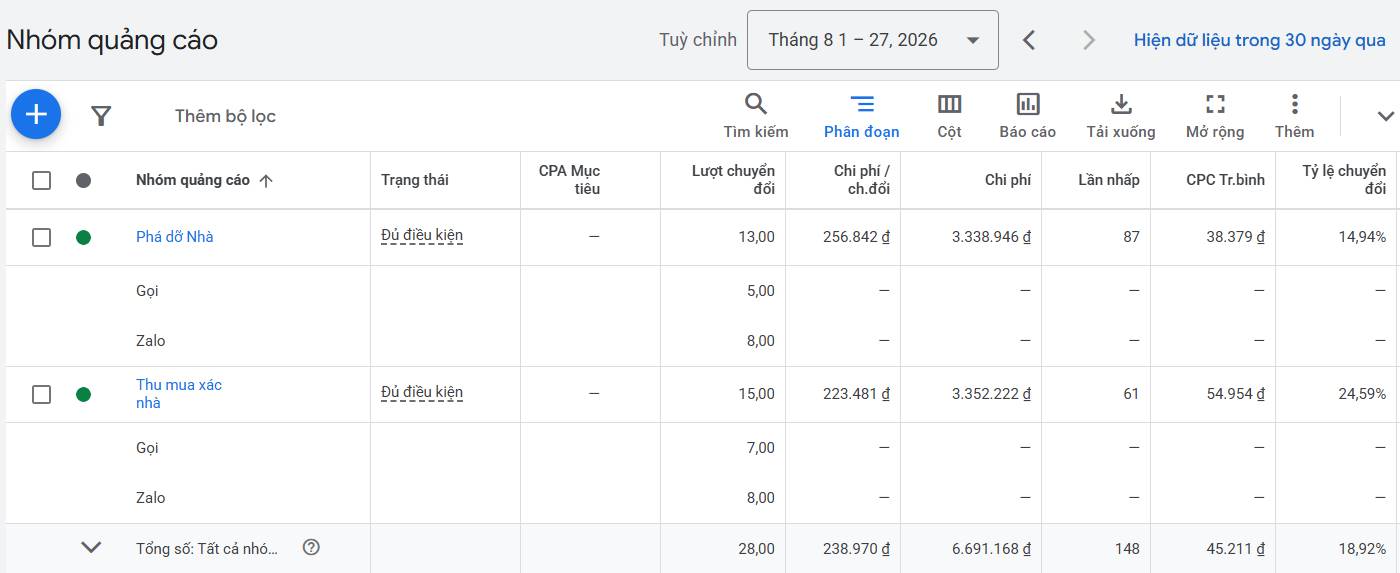
Task: Open the Cột columns settings
Action: pyautogui.click(x=949, y=115)
